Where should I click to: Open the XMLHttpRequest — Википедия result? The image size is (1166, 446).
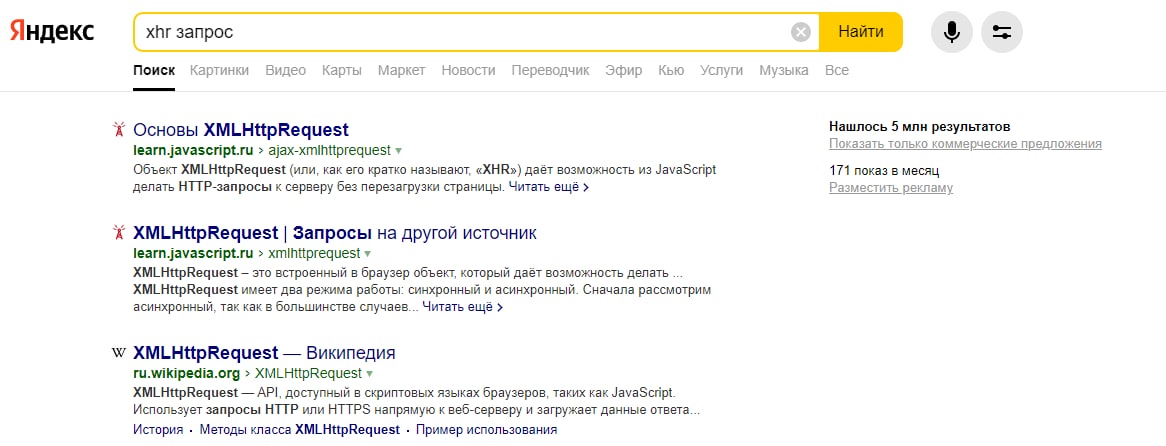coord(264,352)
